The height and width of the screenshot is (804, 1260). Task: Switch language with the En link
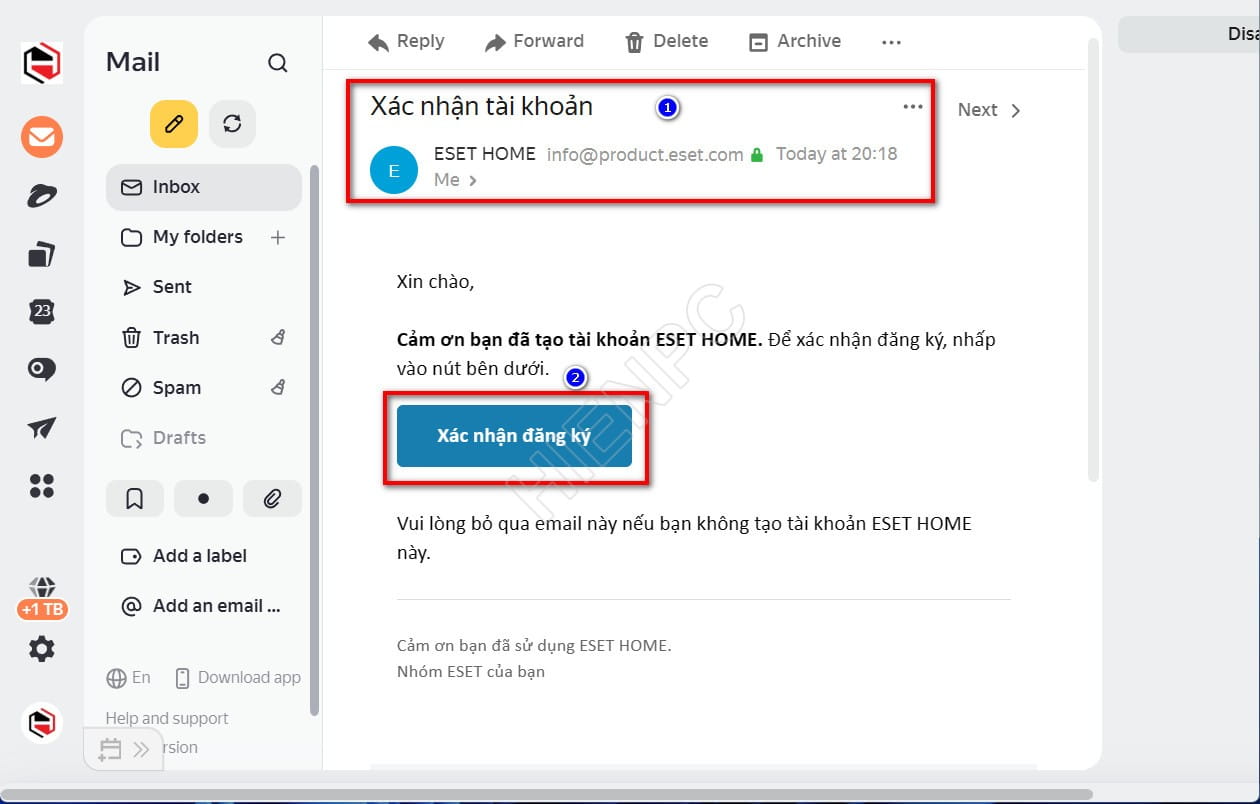[129, 677]
